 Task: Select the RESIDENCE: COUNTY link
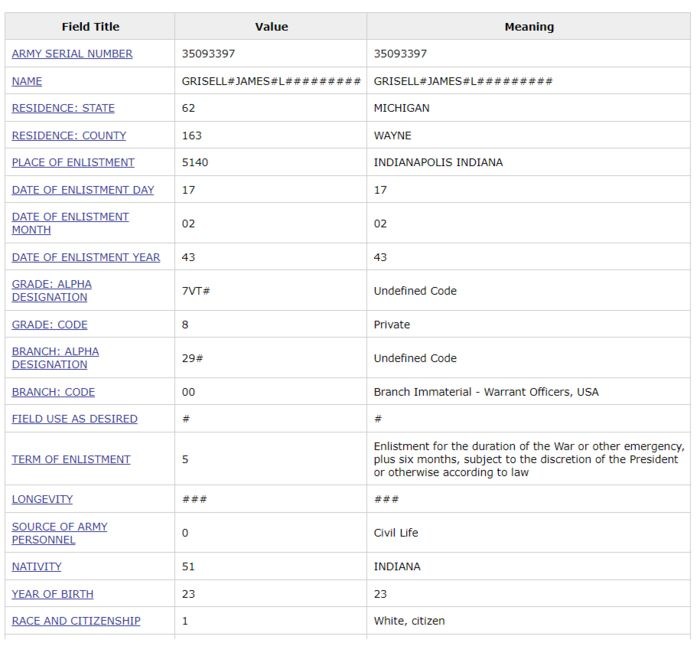[x=69, y=135]
